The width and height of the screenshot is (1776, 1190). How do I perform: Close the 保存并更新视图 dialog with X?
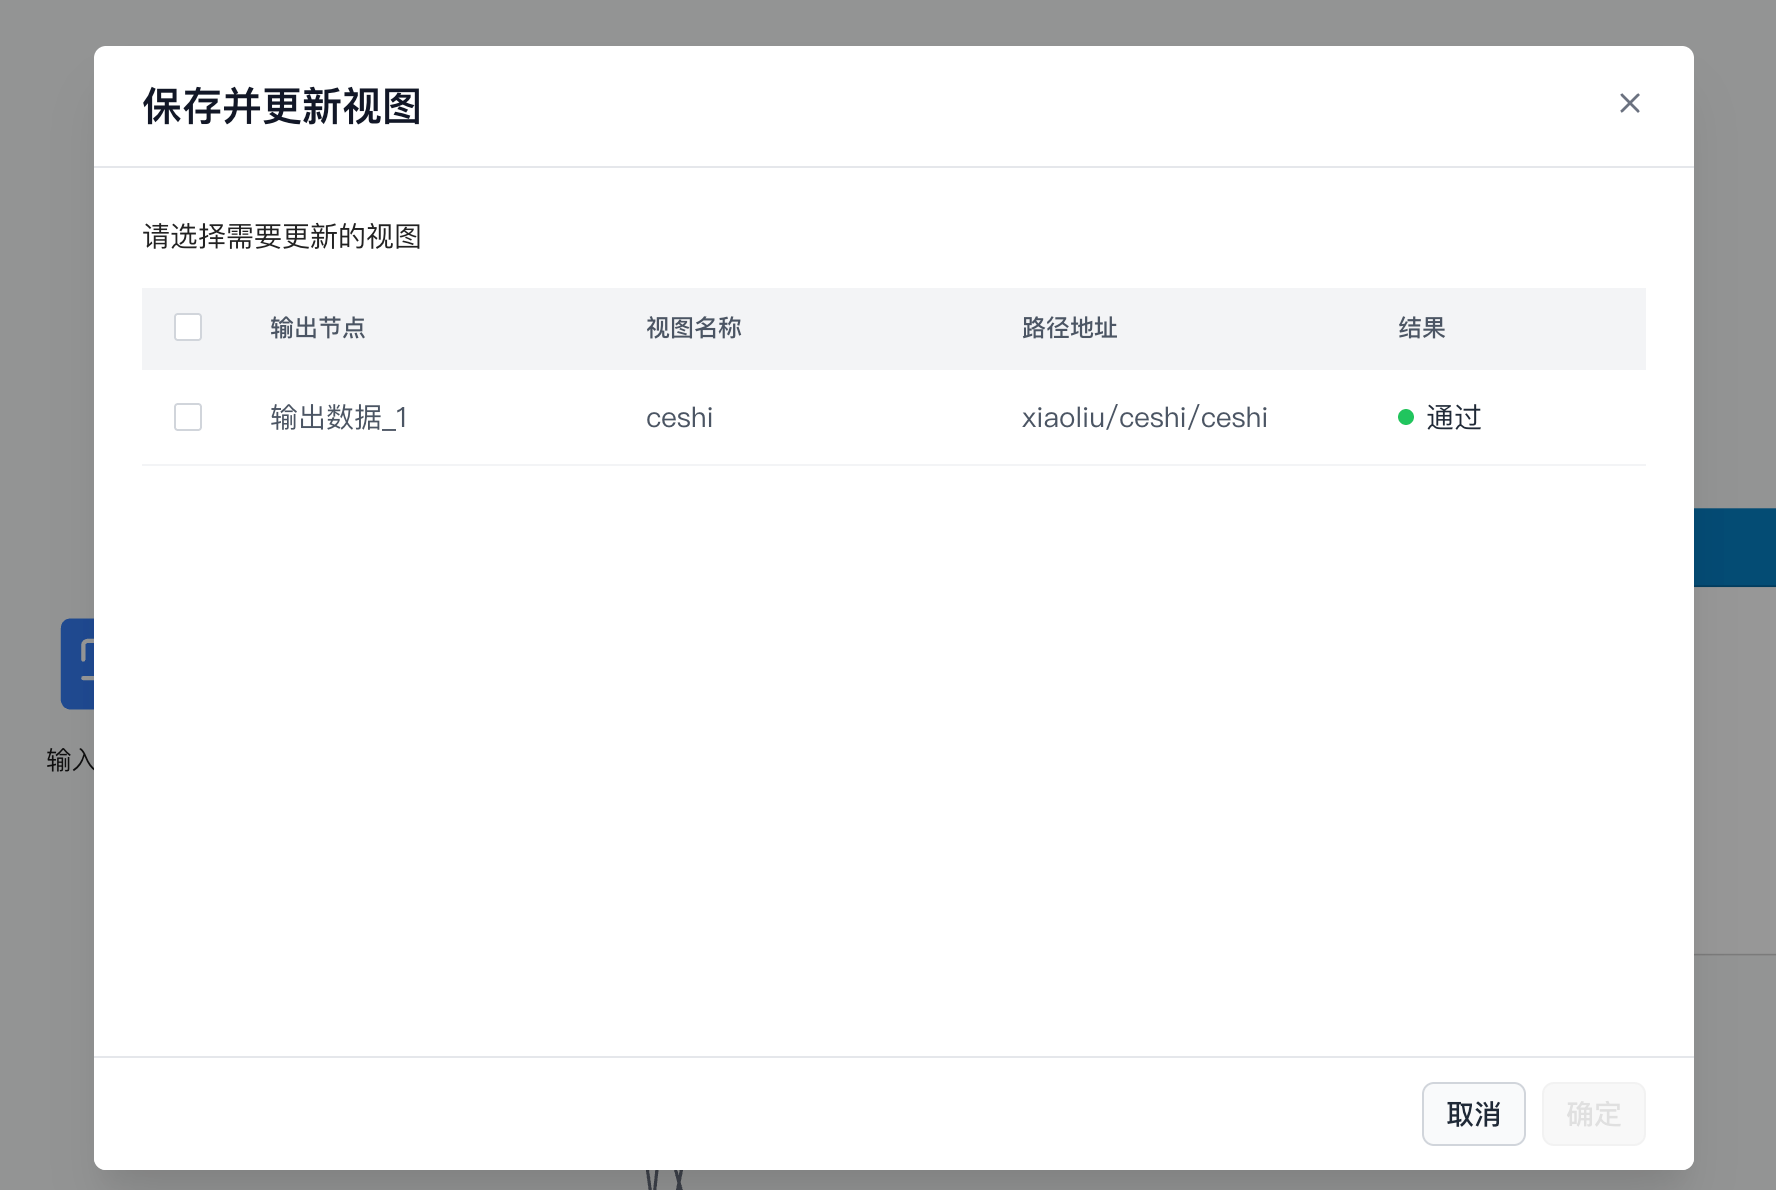(x=1629, y=103)
